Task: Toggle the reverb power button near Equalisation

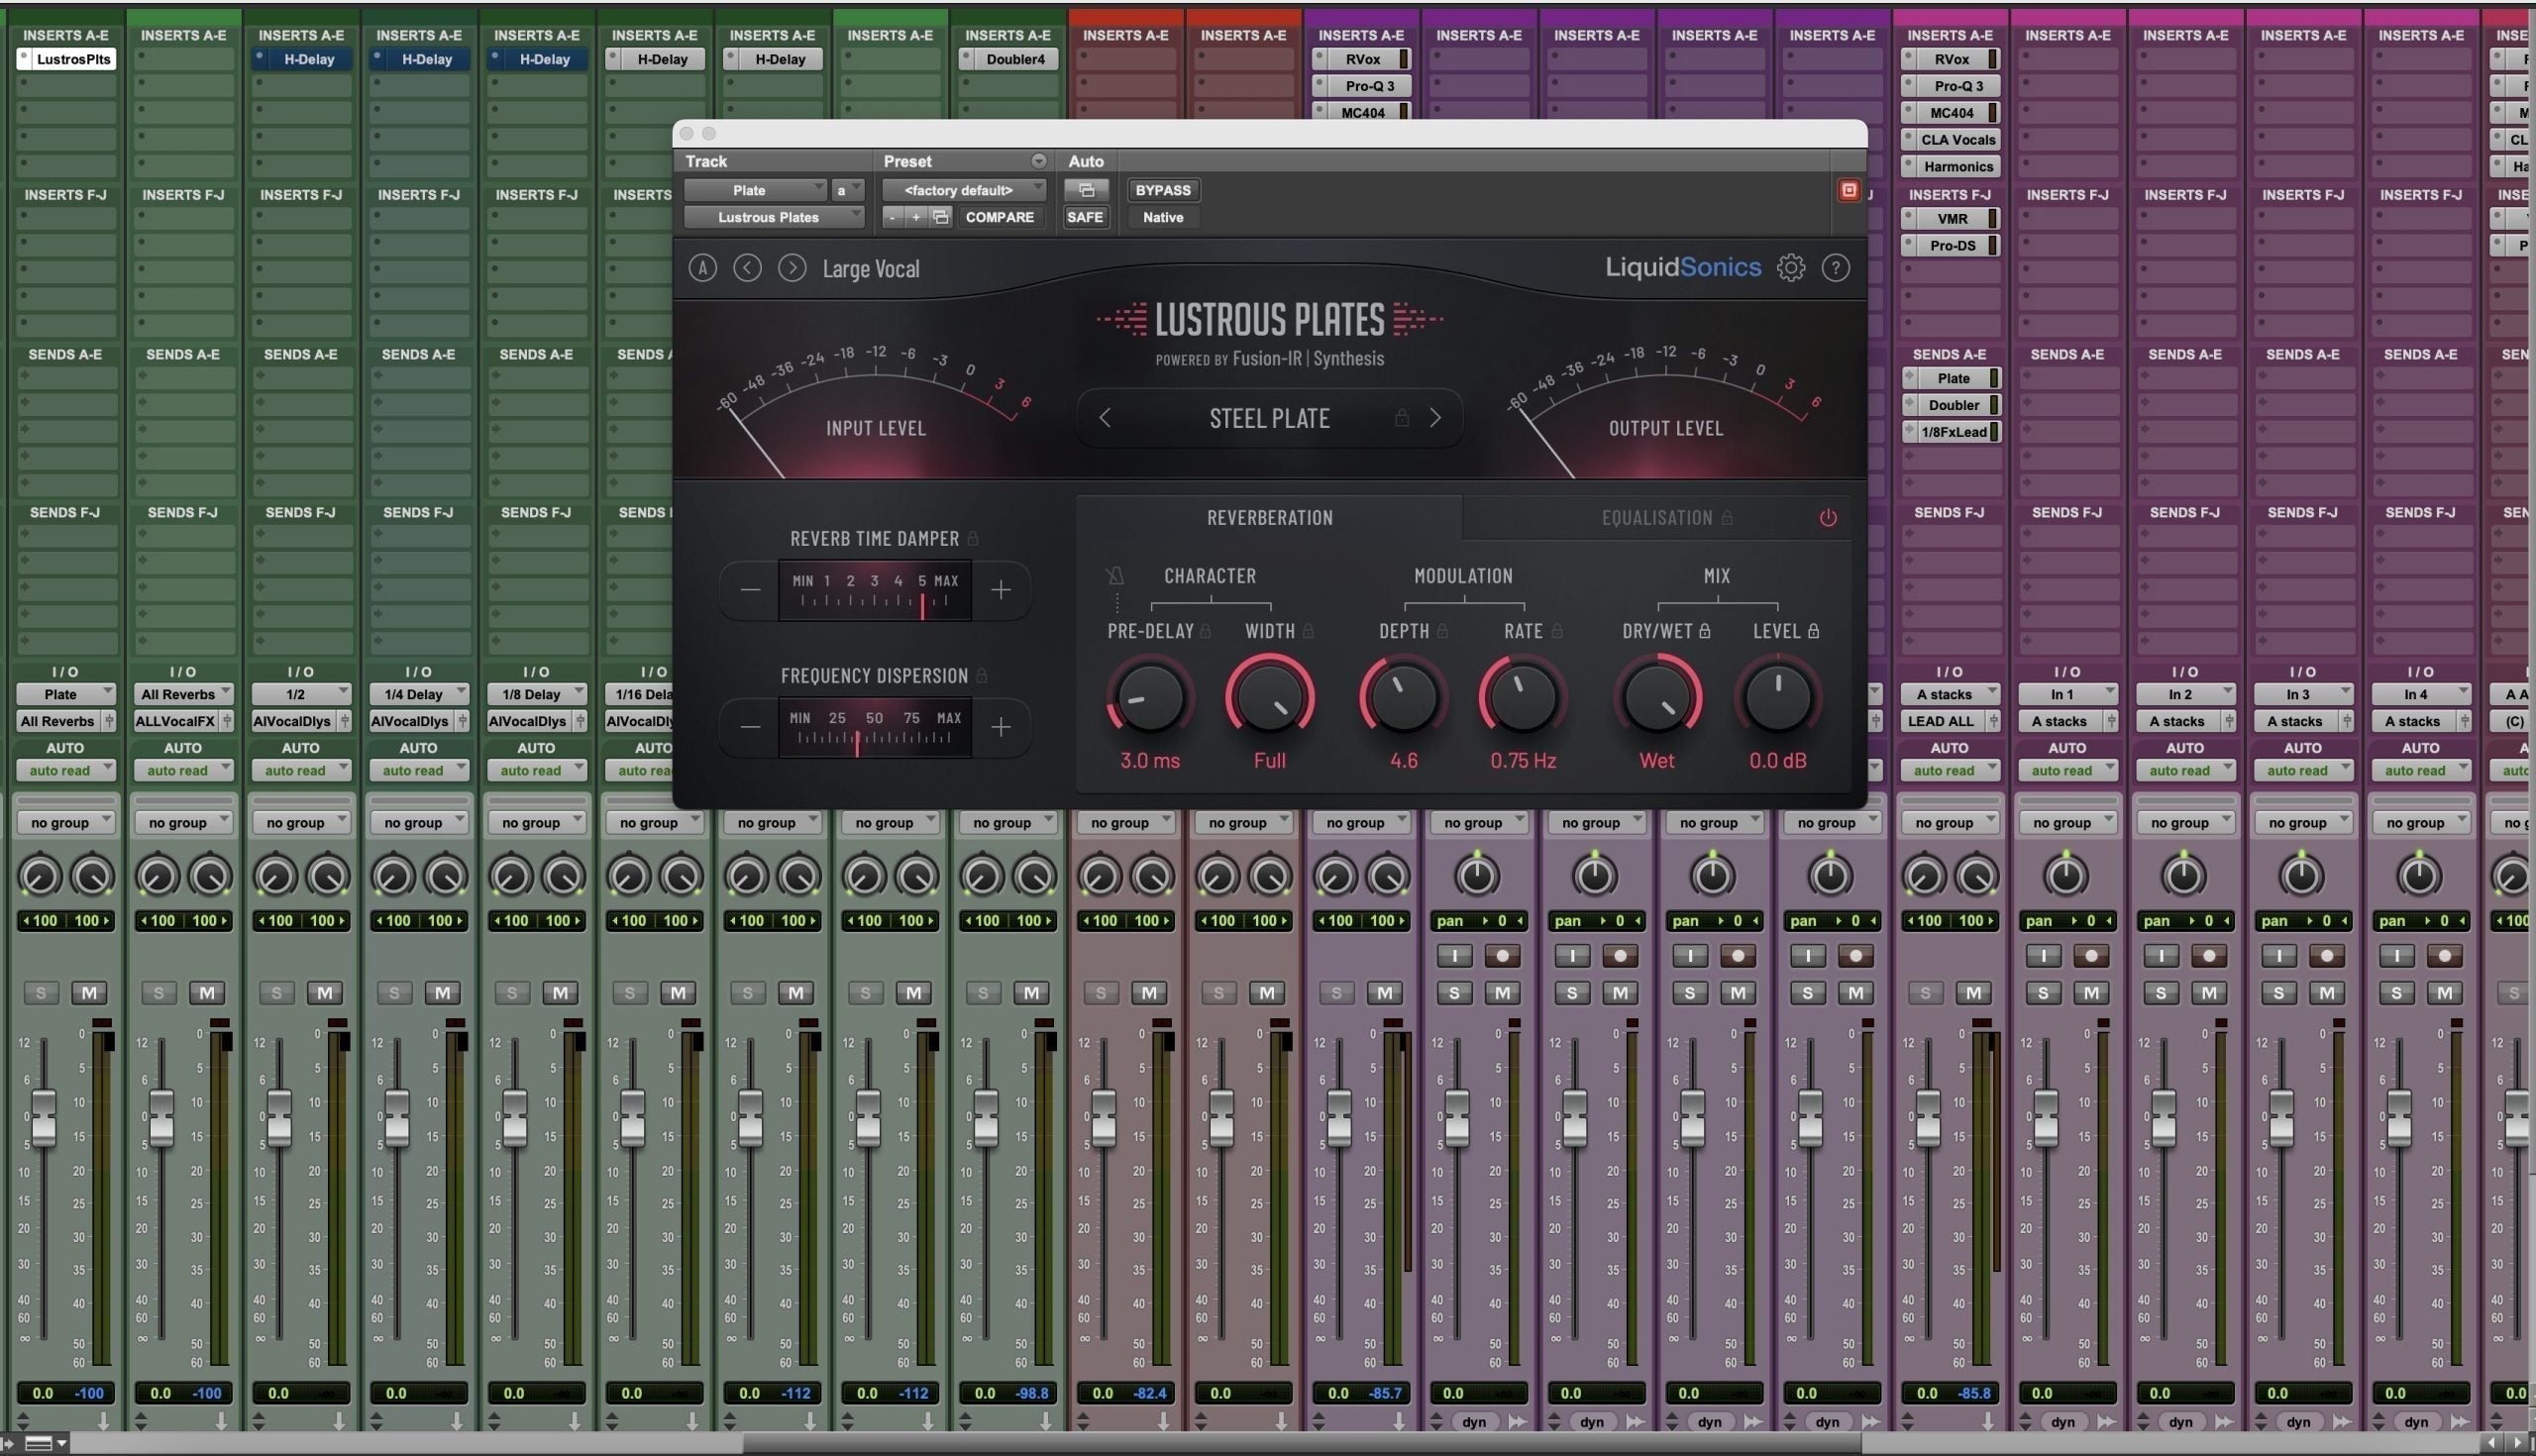Action: point(1829,518)
